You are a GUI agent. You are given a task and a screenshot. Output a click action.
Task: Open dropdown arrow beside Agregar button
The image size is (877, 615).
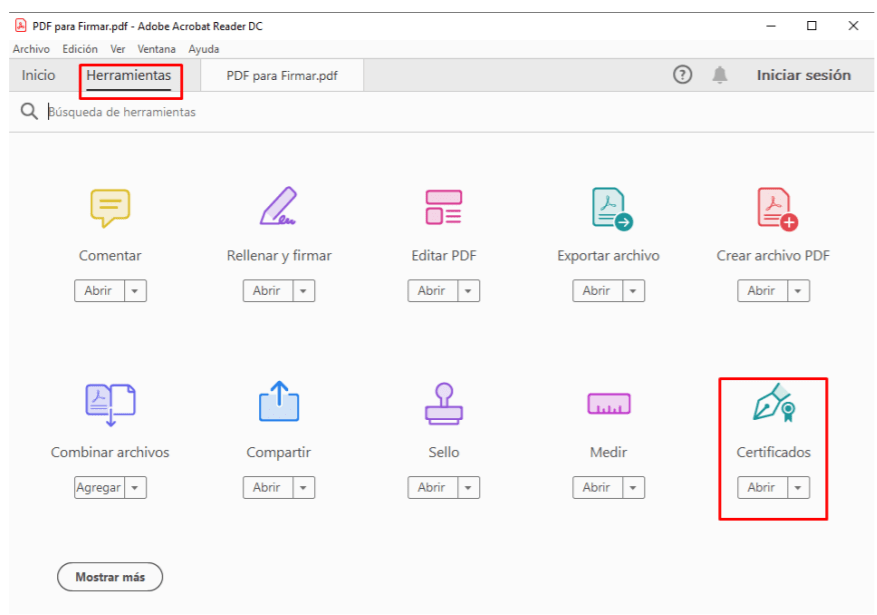(136, 488)
